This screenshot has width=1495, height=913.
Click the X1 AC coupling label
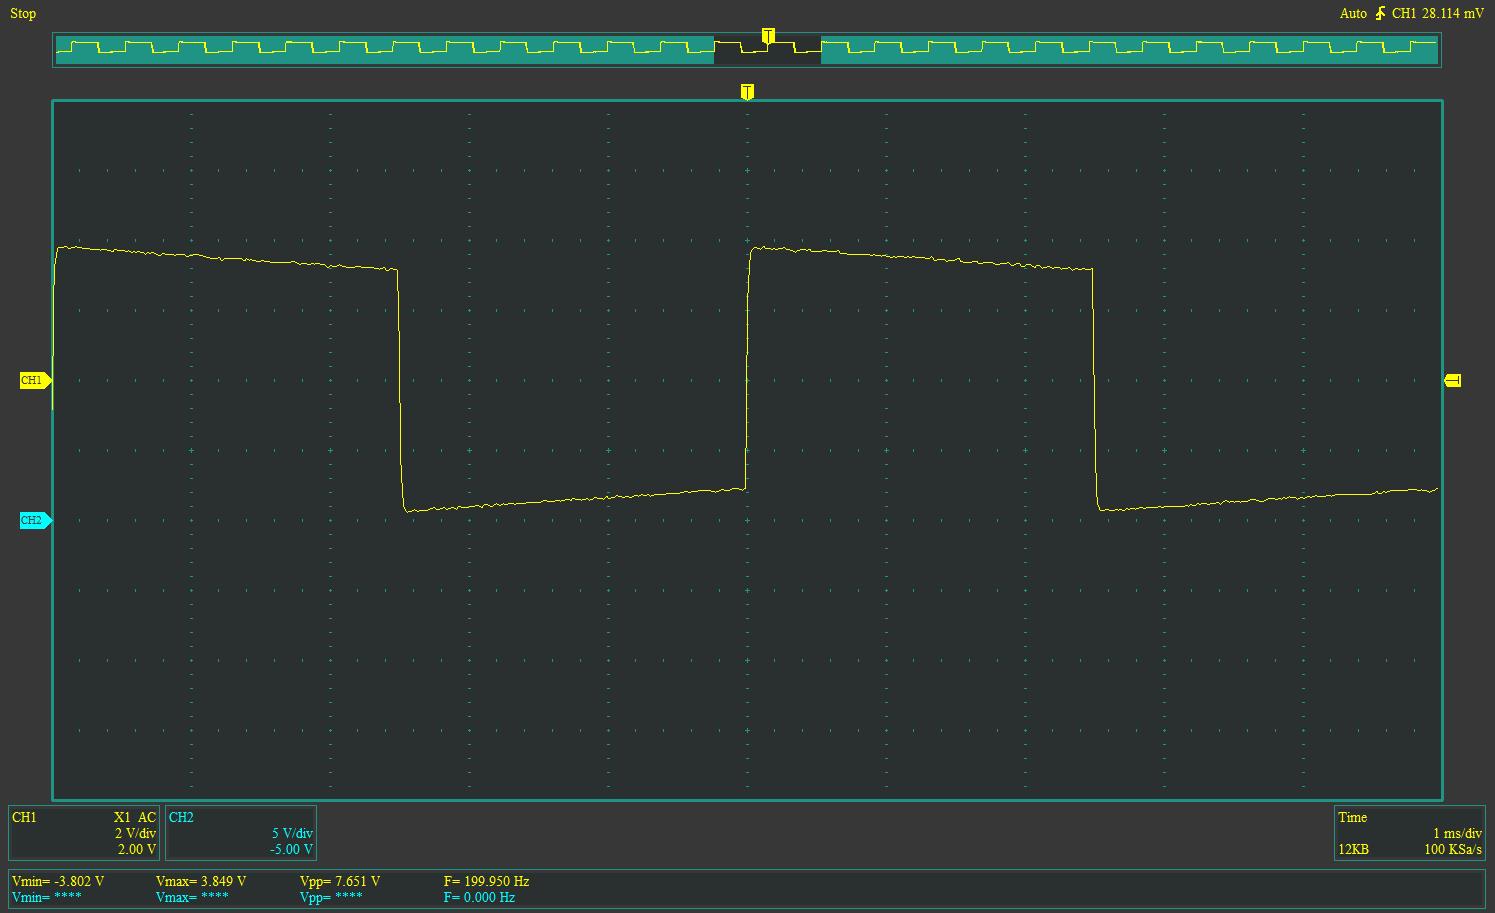click(x=135, y=817)
